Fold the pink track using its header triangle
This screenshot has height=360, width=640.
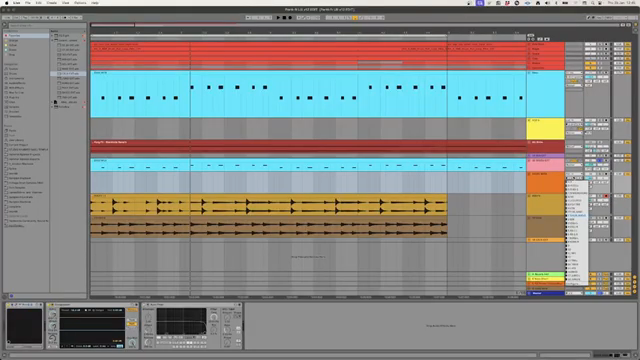click(x=529, y=160)
